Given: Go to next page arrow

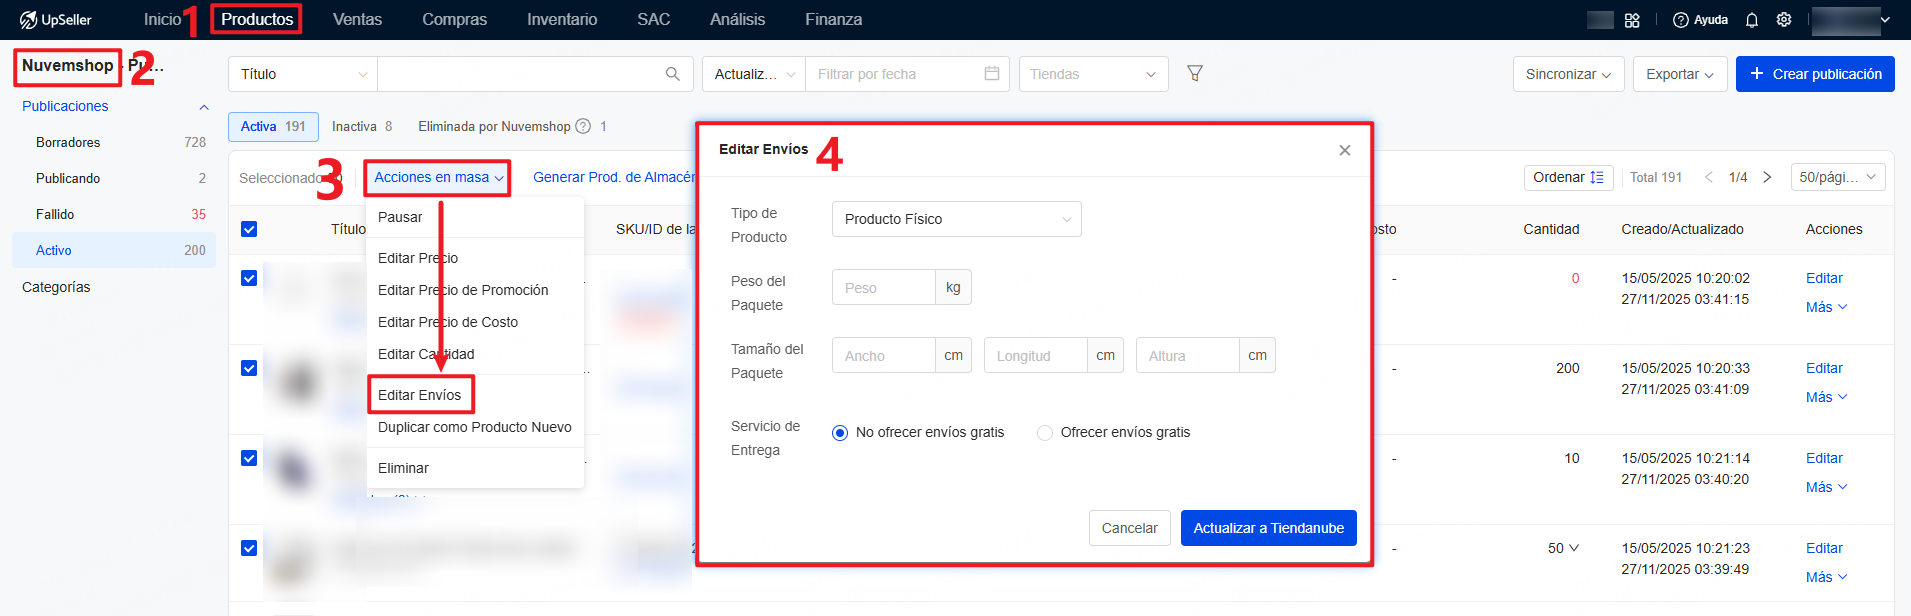Looking at the screenshot, I should pyautogui.click(x=1767, y=177).
